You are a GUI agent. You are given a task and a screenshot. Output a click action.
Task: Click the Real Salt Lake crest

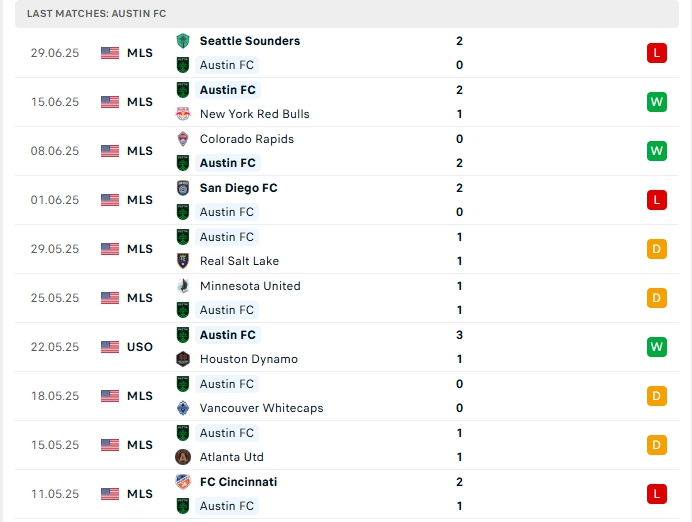pos(183,261)
